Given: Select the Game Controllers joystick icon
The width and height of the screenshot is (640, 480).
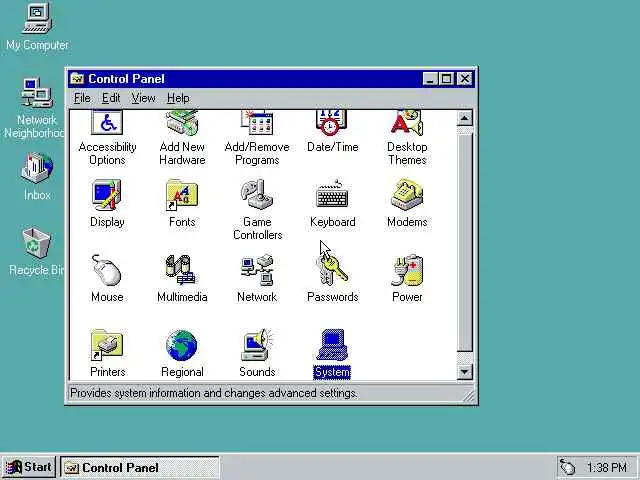Looking at the screenshot, I should [257, 195].
